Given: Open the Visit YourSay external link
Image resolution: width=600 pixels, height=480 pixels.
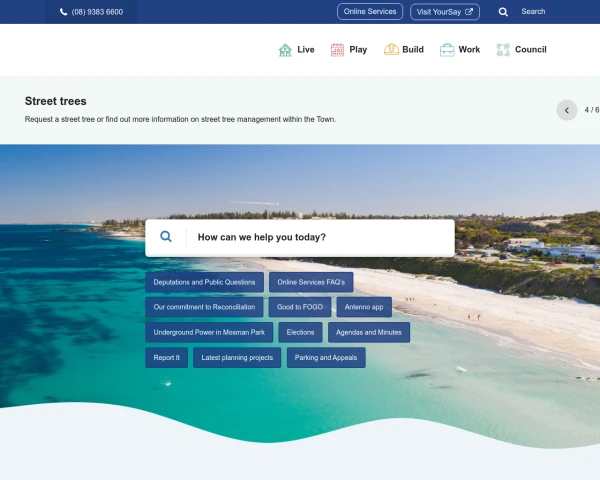Looking at the screenshot, I should 444,12.
